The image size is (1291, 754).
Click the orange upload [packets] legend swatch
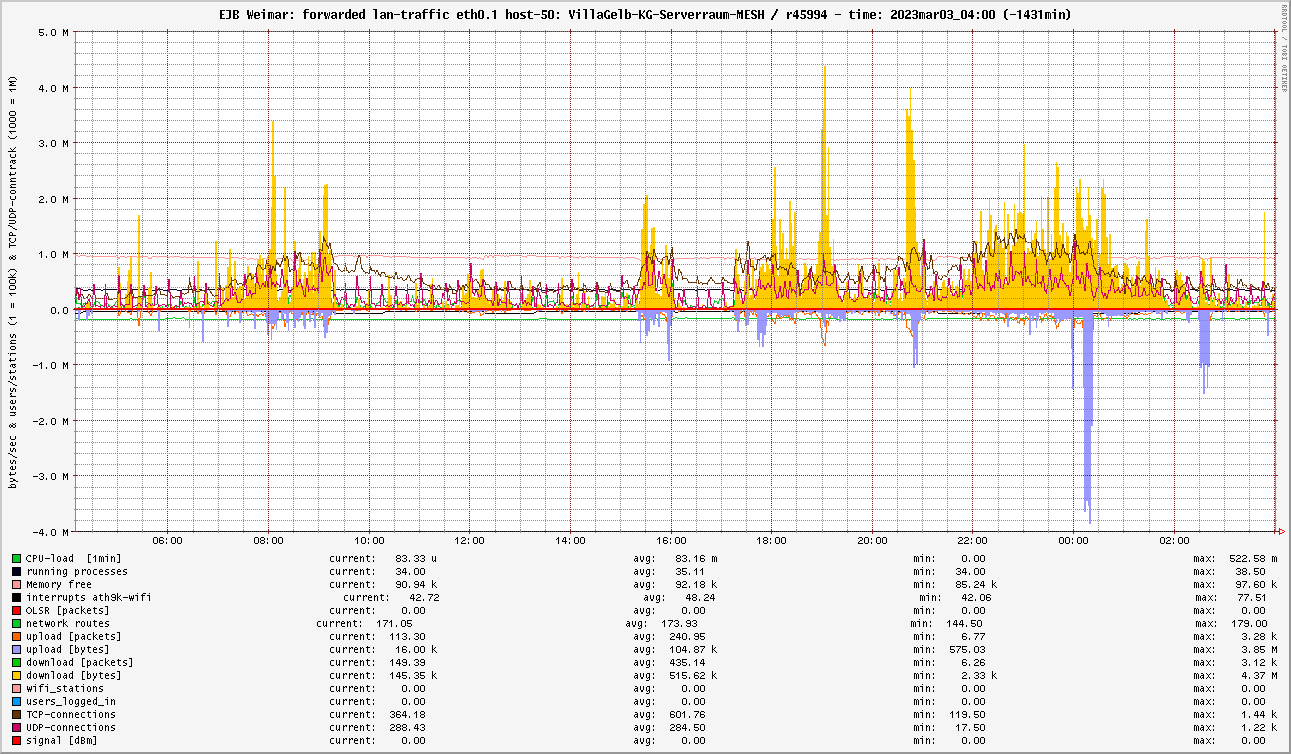click(x=16, y=636)
